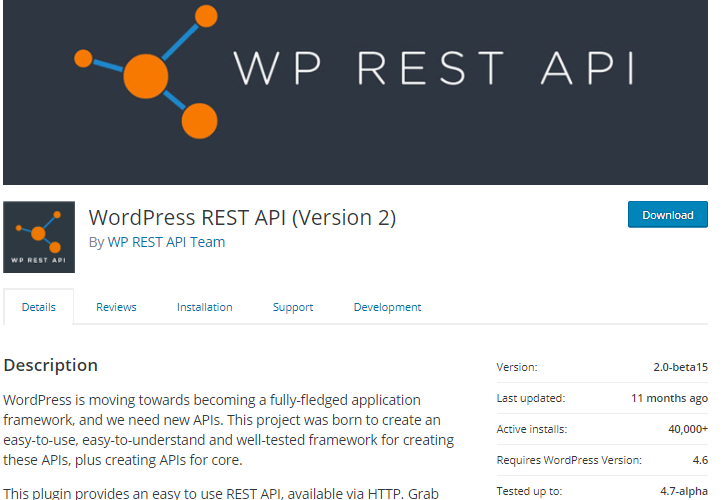
Task: Click the WP REST API banner image
Action: (356, 92)
